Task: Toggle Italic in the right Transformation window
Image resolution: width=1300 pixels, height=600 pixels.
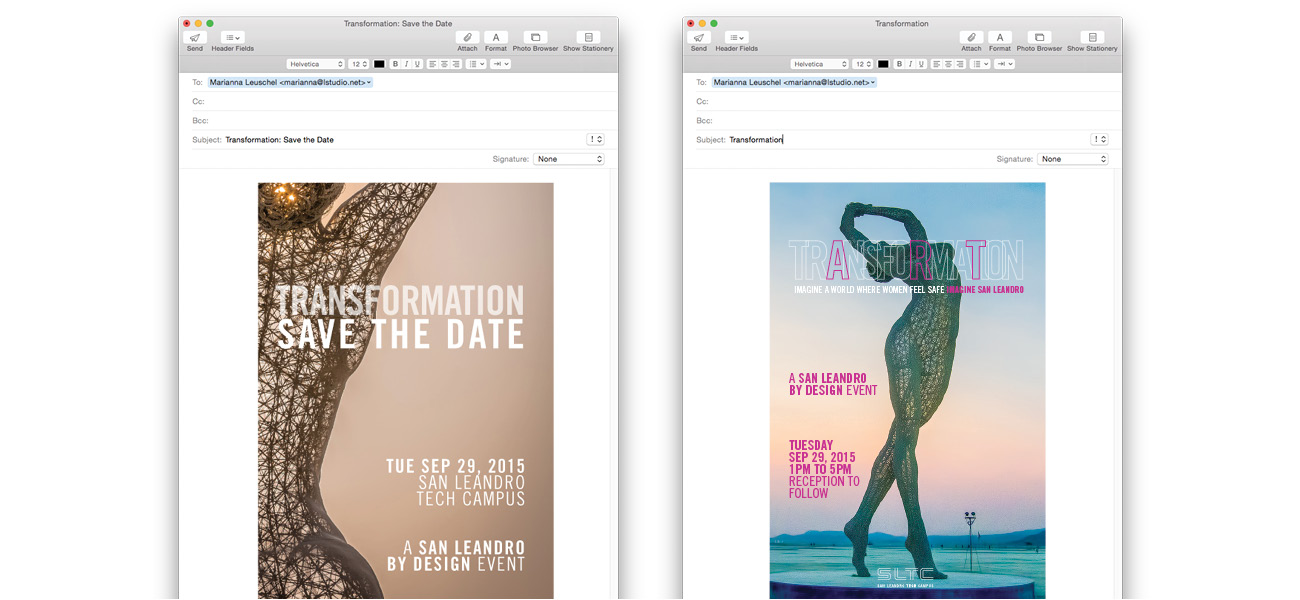Action: (x=910, y=64)
